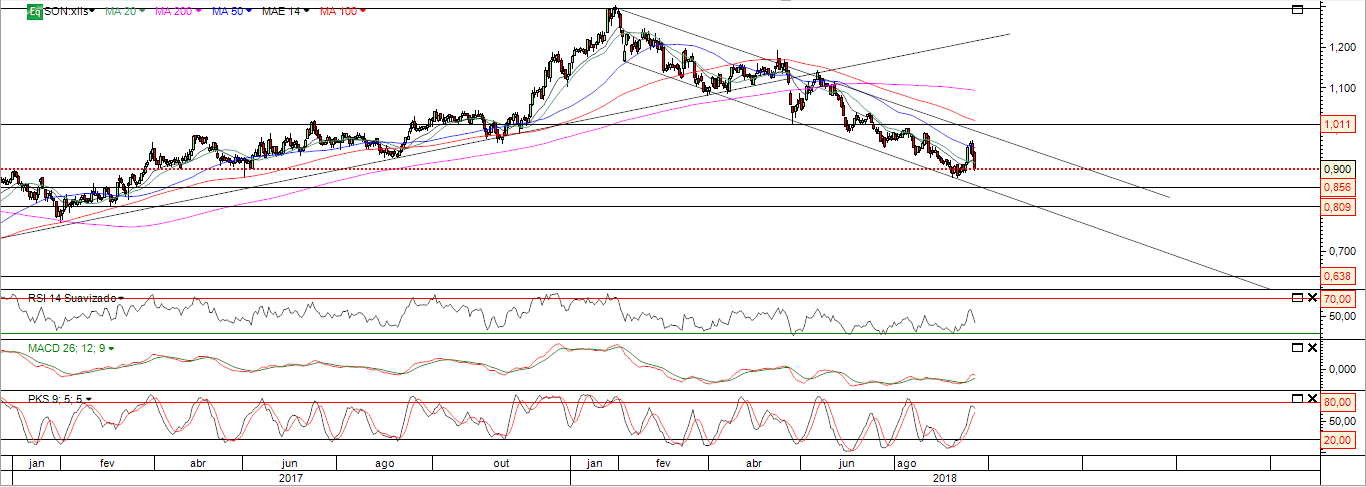Close the RSI 14 Suavizado panel
The image size is (1366, 487).
pos(1312,298)
